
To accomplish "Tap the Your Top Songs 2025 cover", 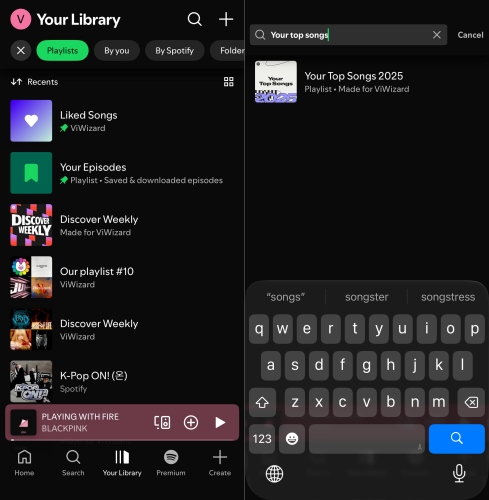I will pos(276,82).
